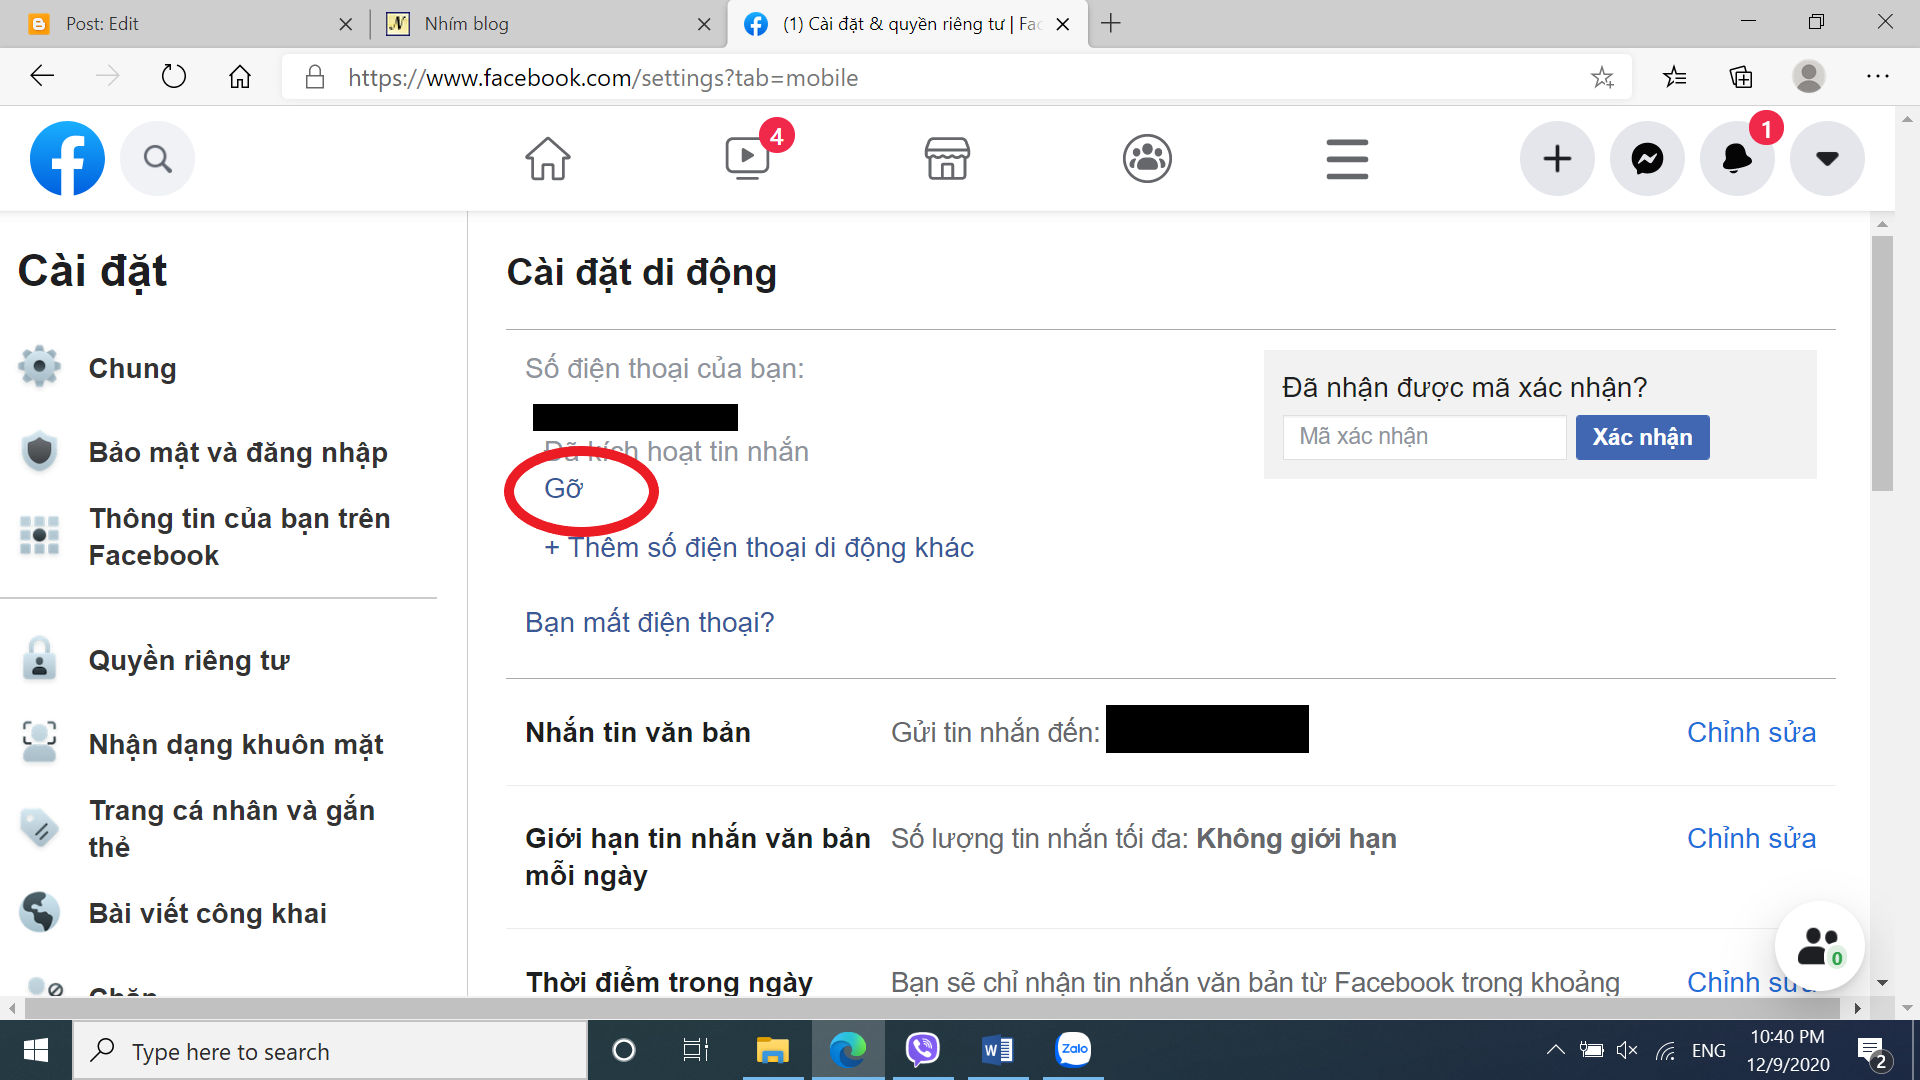Open the hamburger menu icon
Screen dimensions: 1920x1080
1347,158
